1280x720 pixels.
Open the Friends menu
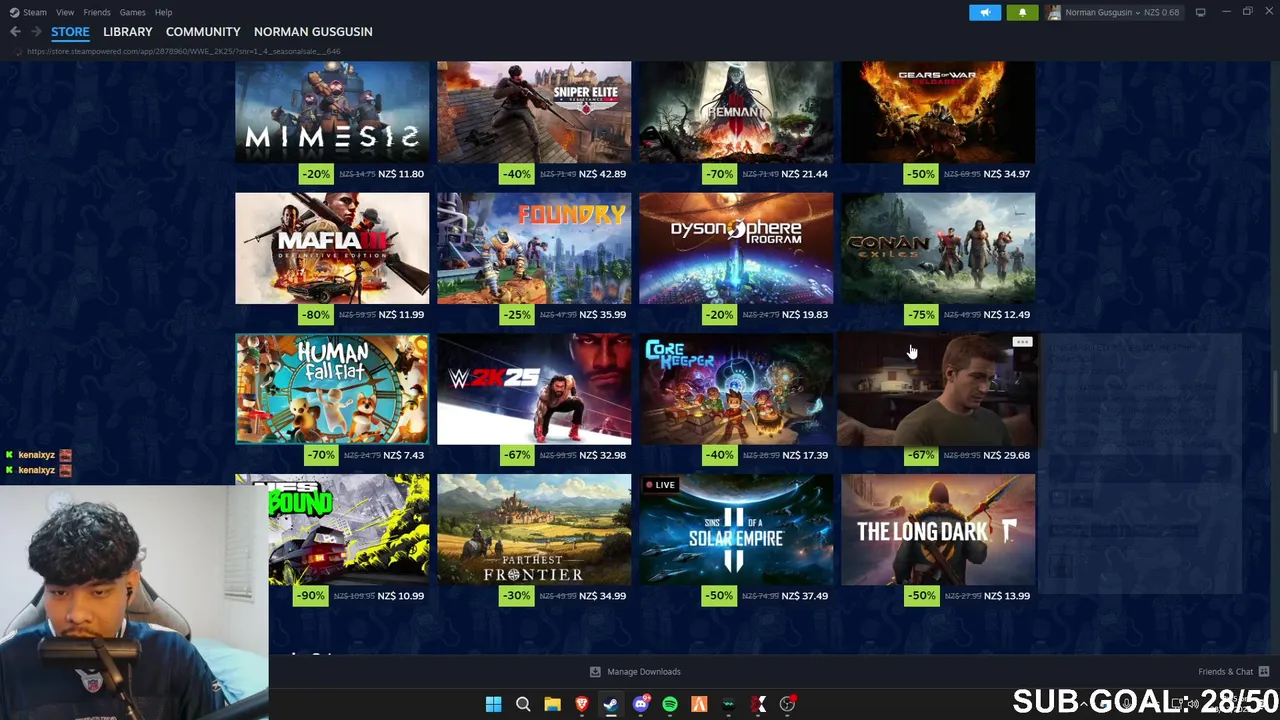[97, 12]
